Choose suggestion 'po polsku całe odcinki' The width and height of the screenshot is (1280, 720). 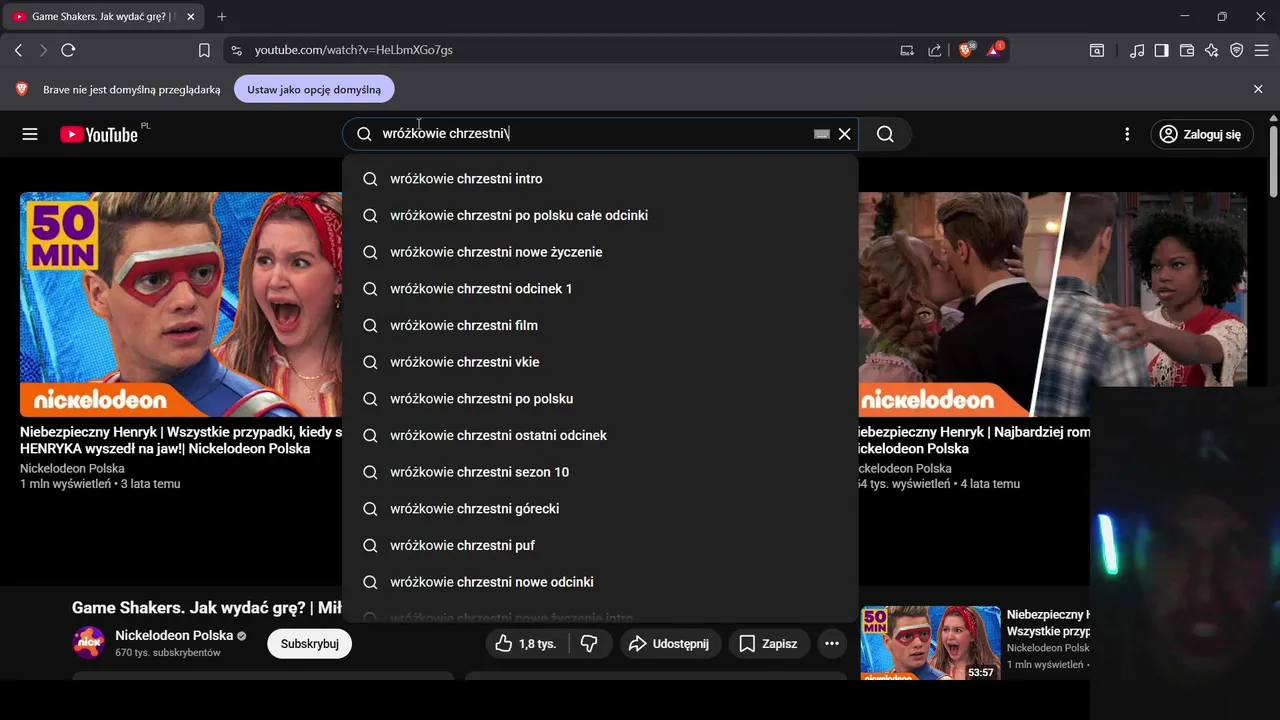[600, 215]
